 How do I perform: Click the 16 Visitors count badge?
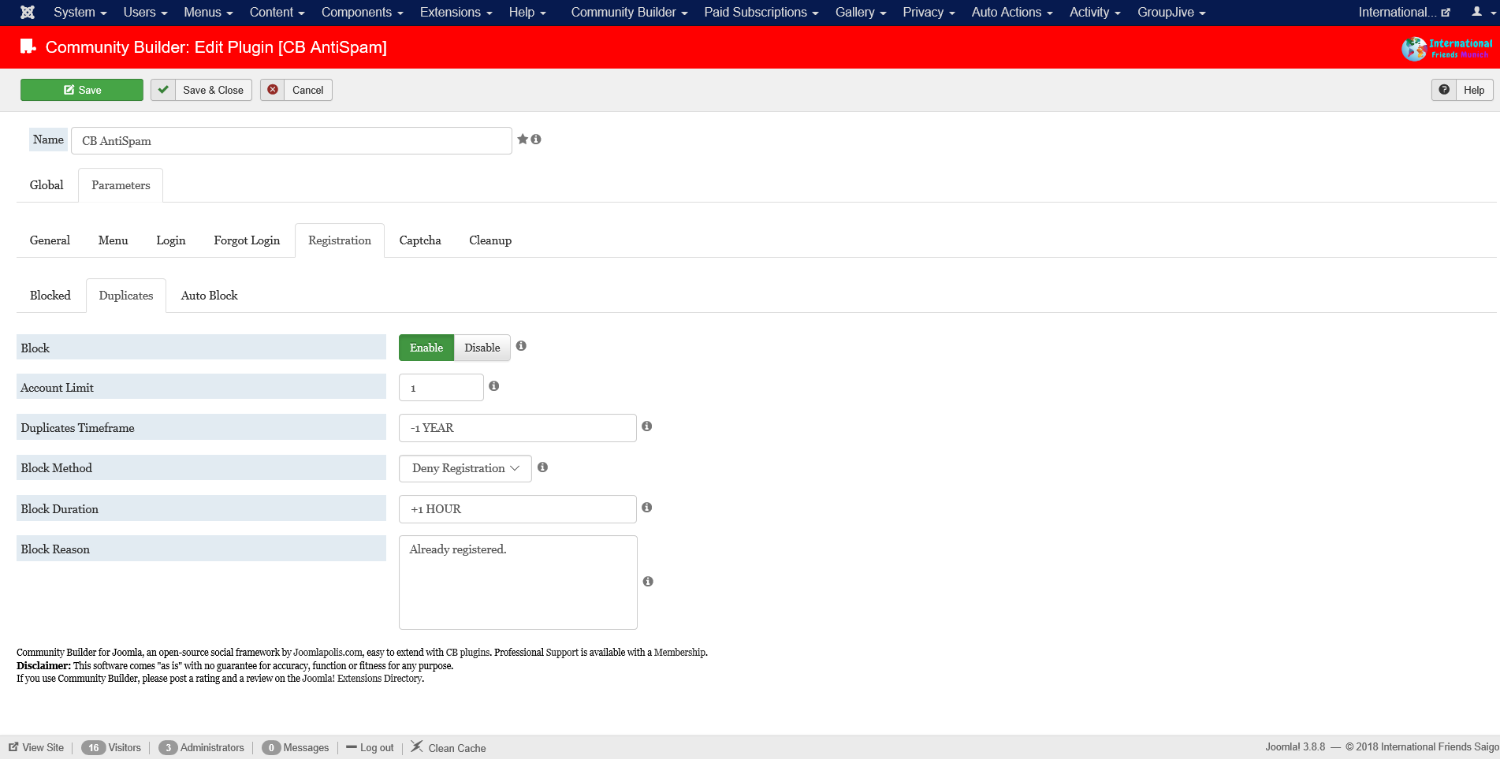coord(94,747)
